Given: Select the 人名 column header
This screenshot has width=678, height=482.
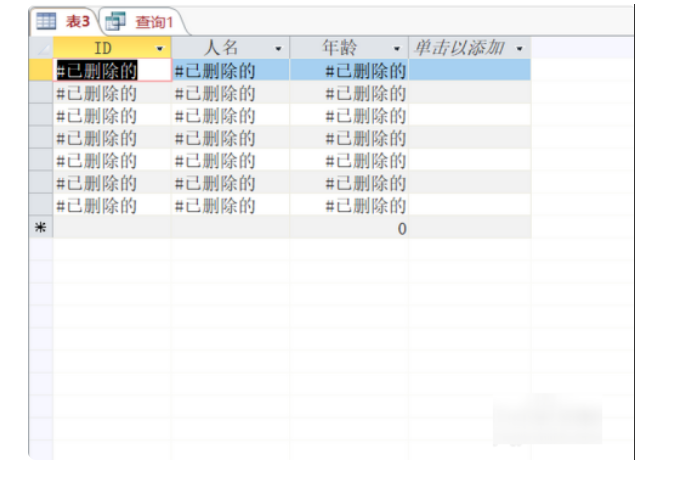Looking at the screenshot, I should coord(231,48).
